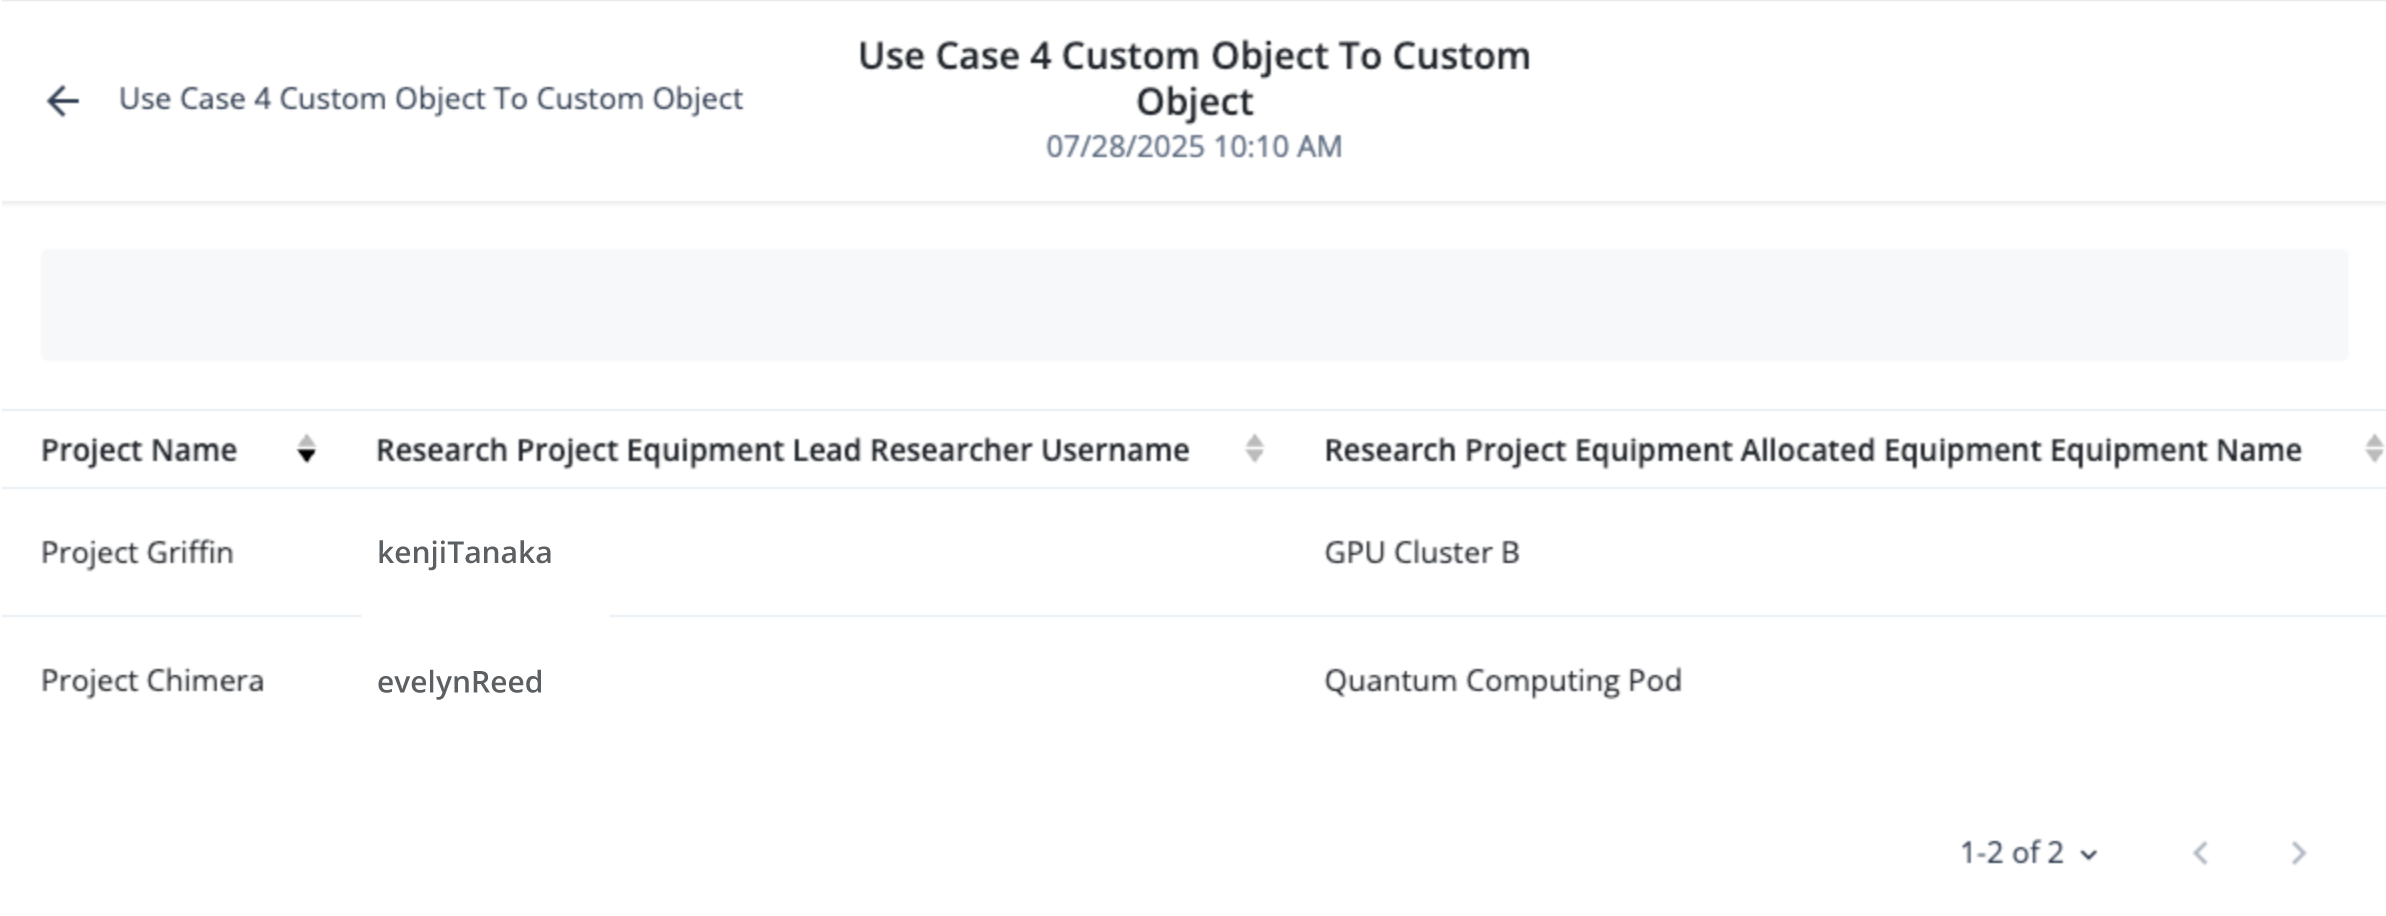Click the next page chevron
The width and height of the screenshot is (2386, 916).
tap(2297, 853)
